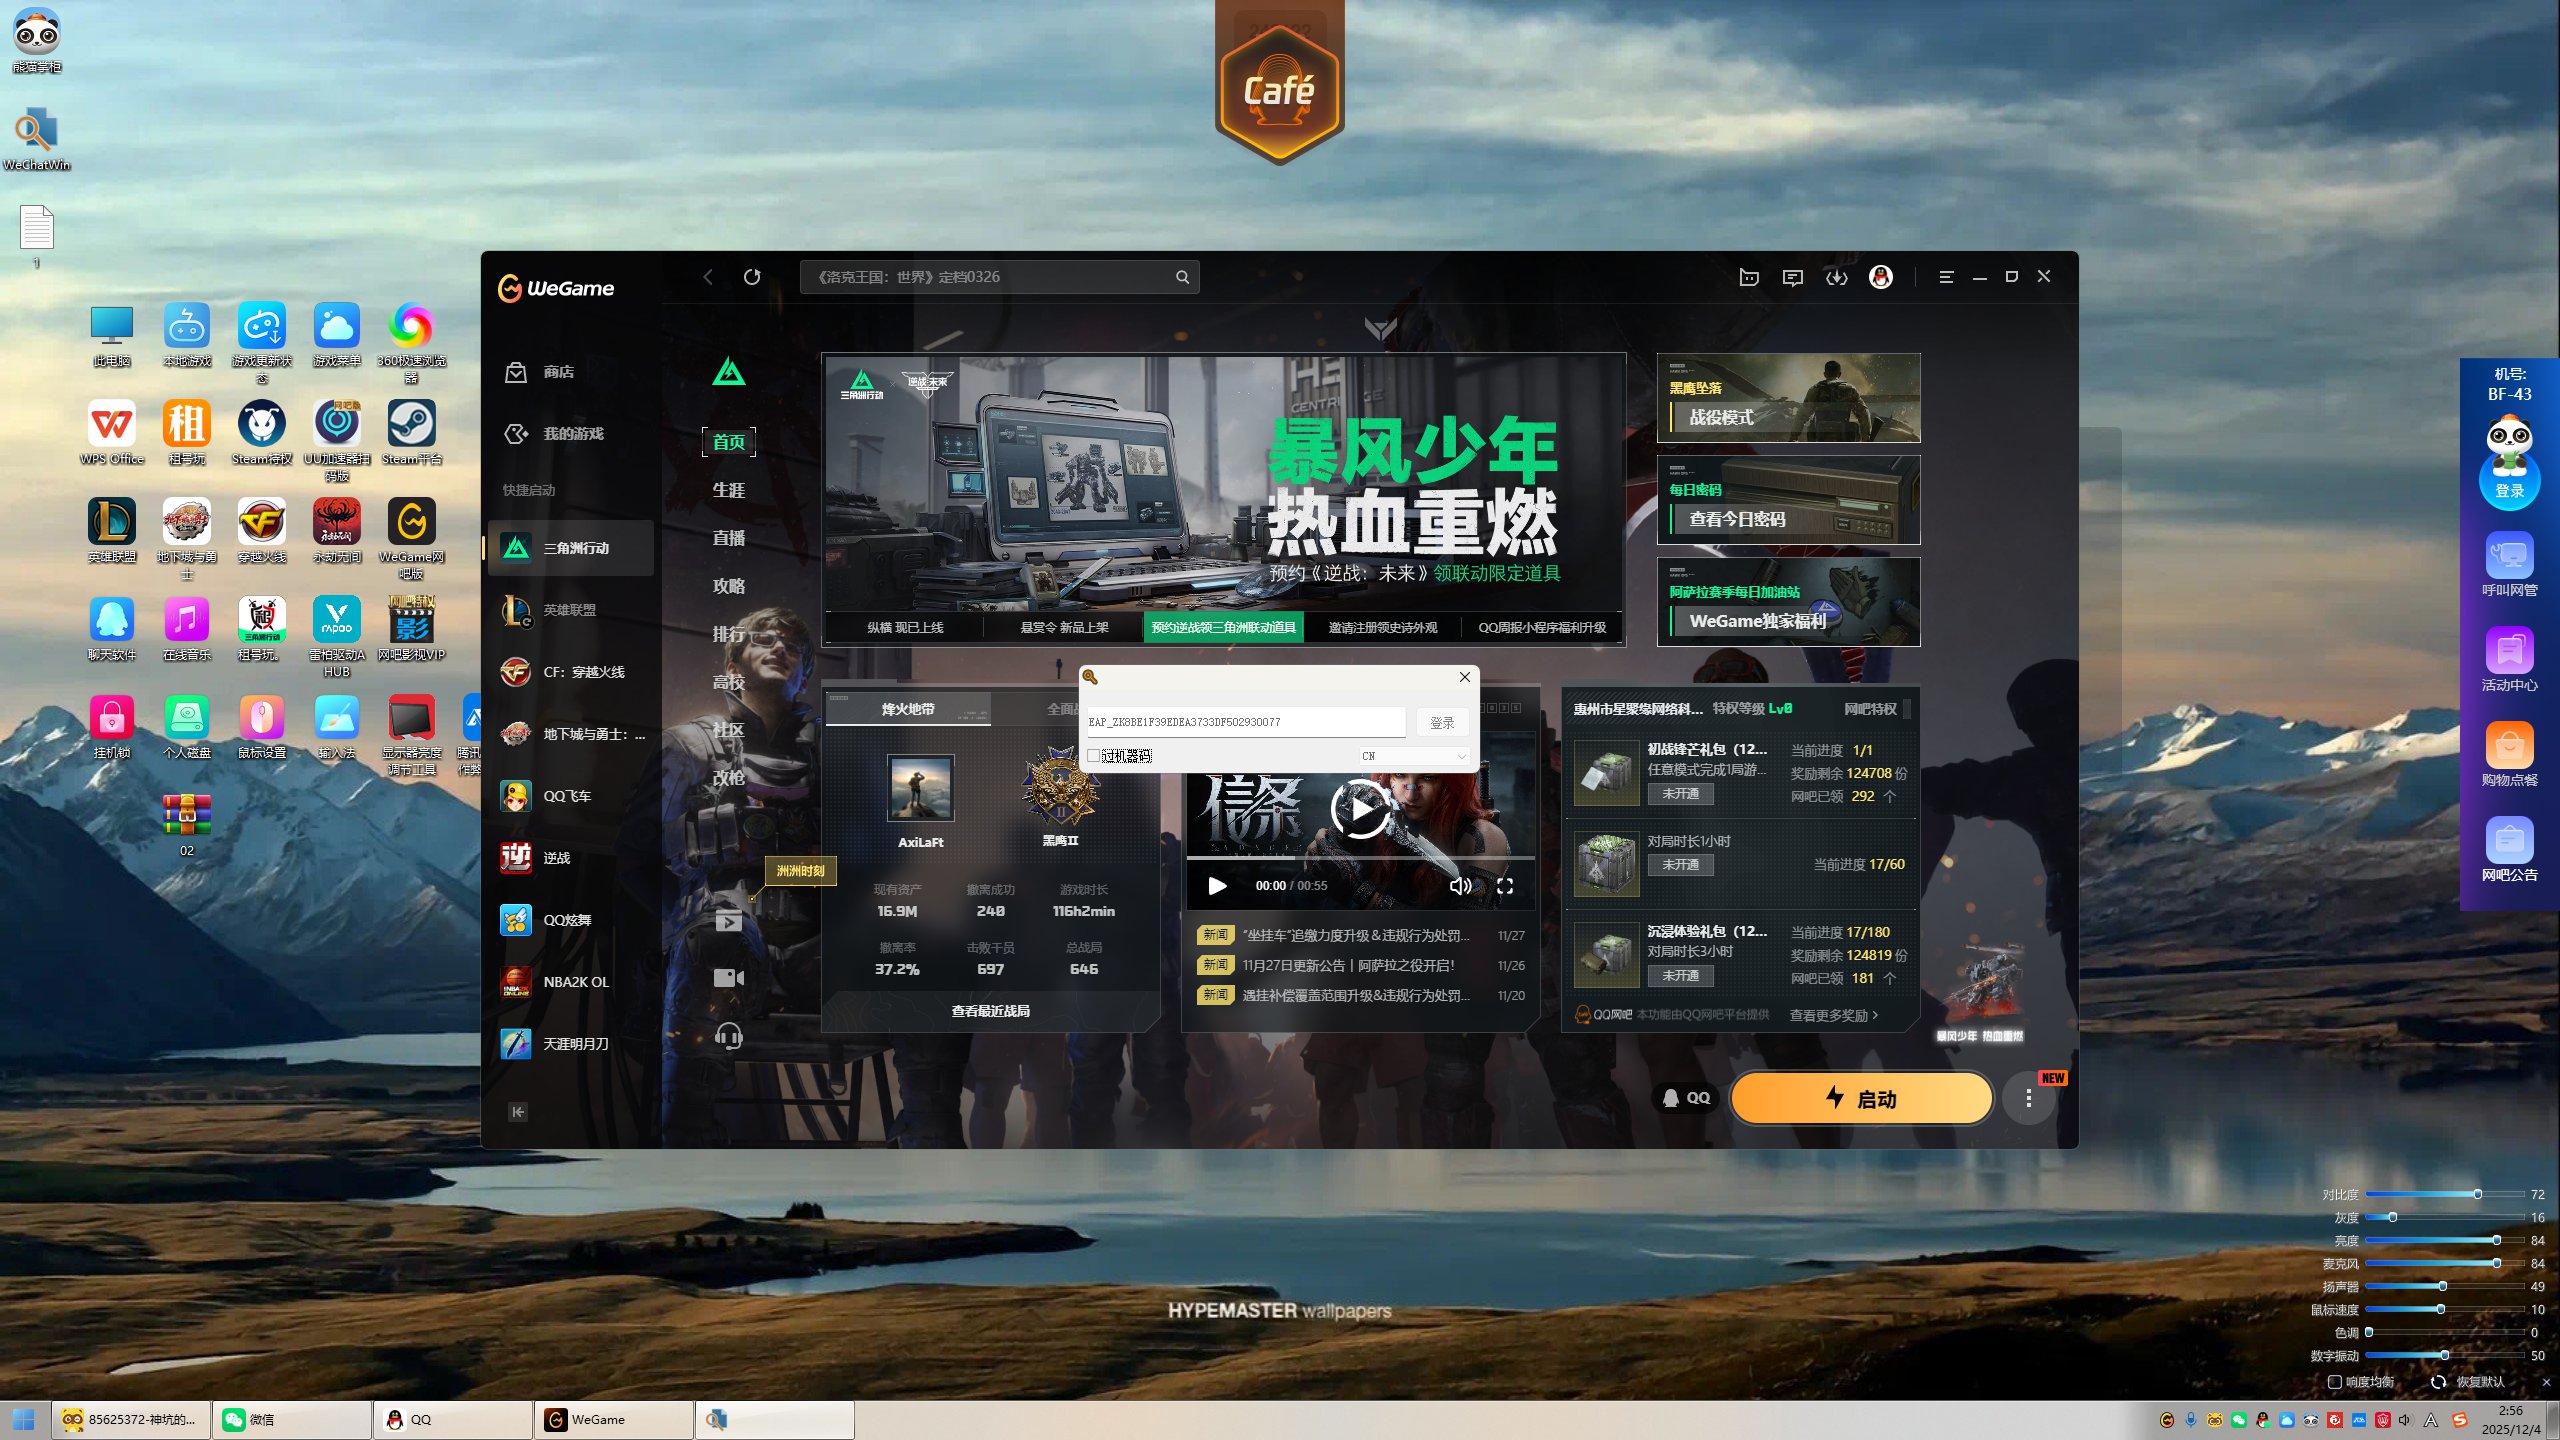Viewport: 2560px width, 1440px height.
Task: Open the WeGame messages icon
Action: click(1792, 277)
